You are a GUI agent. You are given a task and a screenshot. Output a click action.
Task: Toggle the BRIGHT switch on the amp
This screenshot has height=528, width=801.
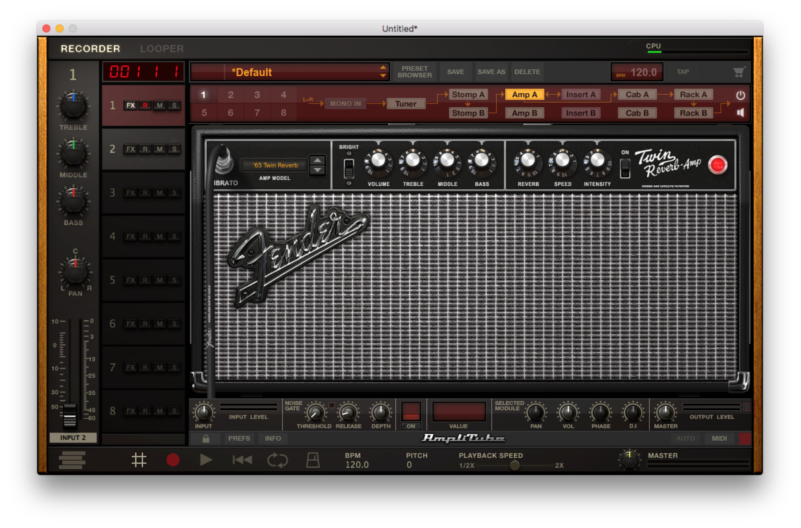pyautogui.click(x=349, y=167)
